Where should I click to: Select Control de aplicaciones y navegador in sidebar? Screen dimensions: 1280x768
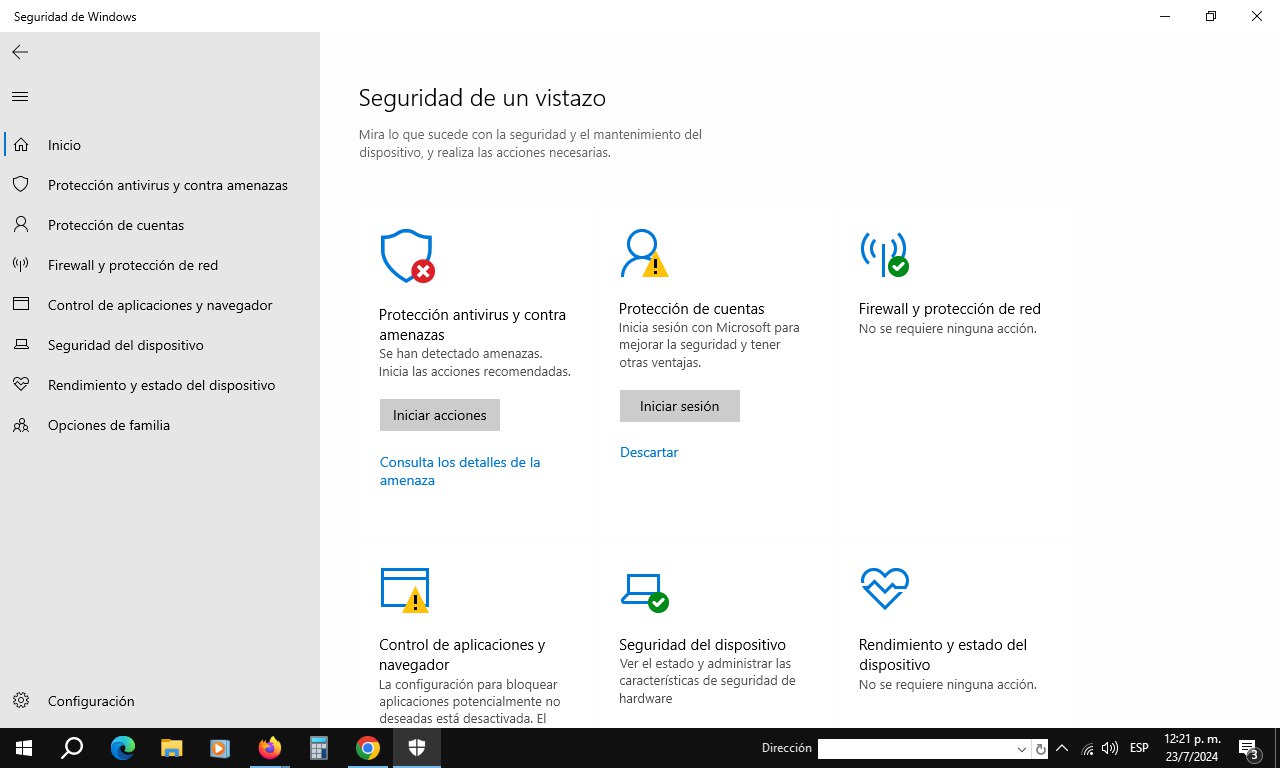[160, 305]
